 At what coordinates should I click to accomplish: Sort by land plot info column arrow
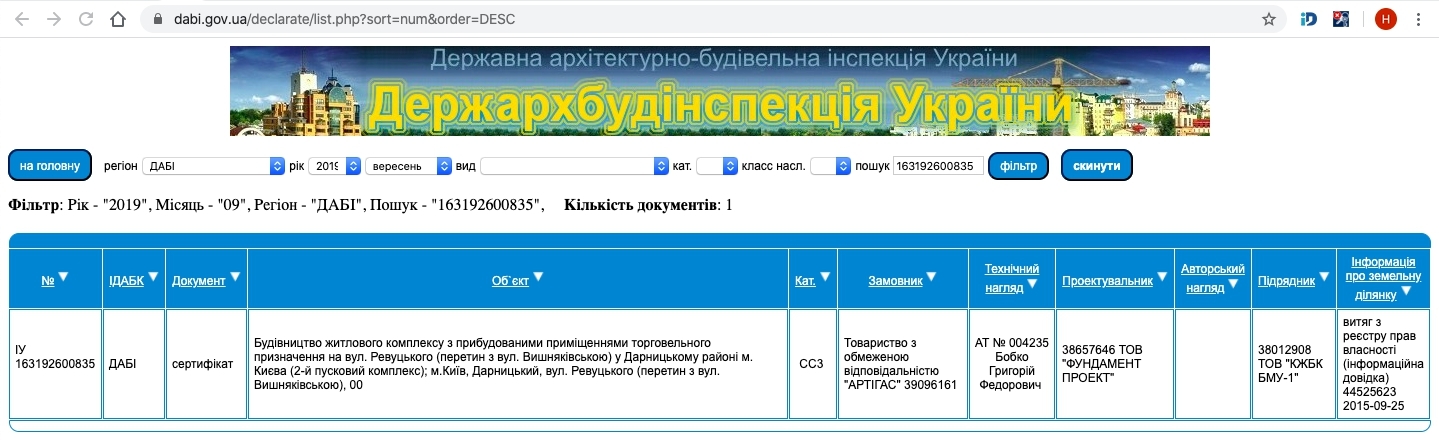click(1407, 291)
